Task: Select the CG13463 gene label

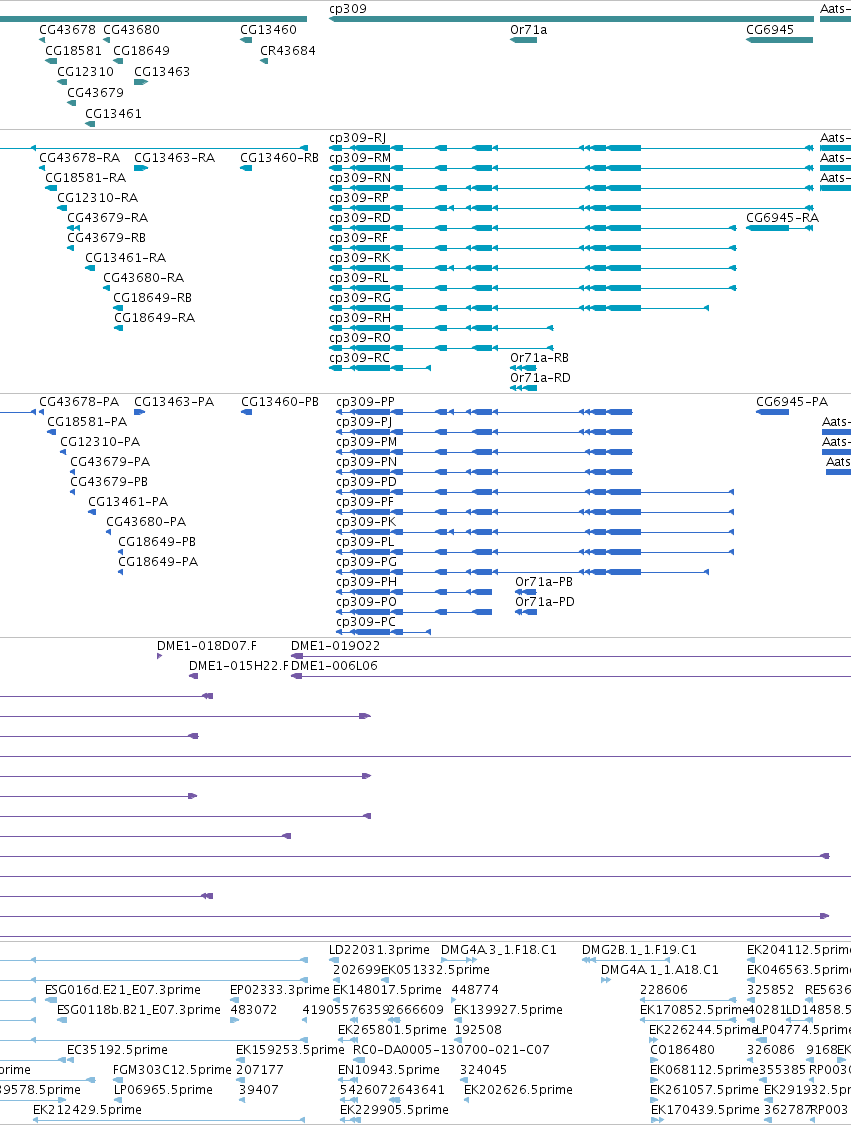Action: coord(162,71)
